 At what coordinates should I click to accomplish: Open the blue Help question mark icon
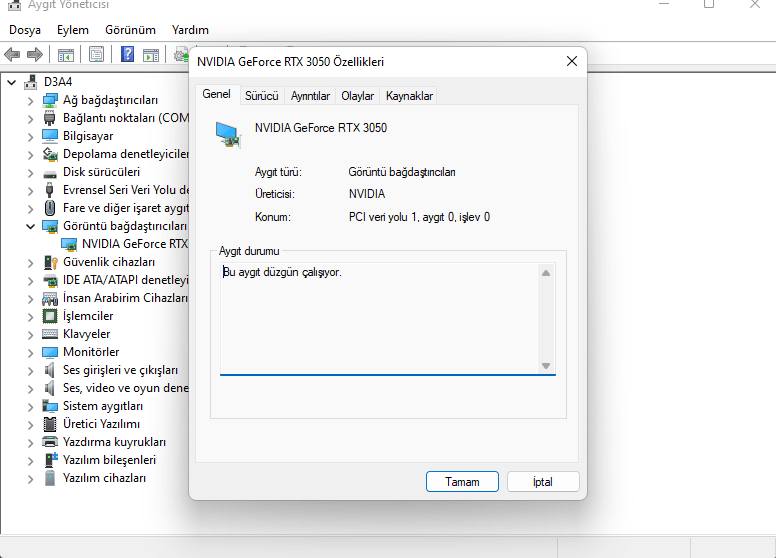click(128, 54)
